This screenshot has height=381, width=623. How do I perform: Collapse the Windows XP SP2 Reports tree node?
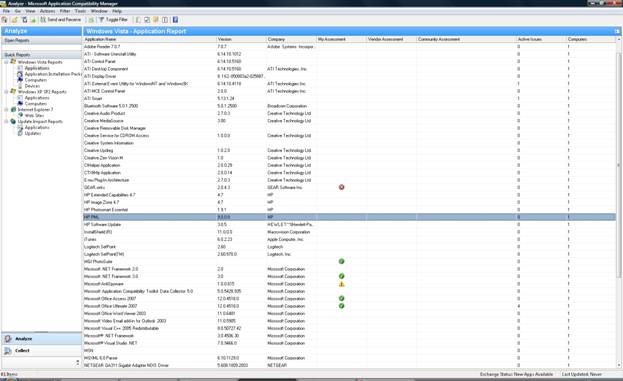[x=6, y=92]
